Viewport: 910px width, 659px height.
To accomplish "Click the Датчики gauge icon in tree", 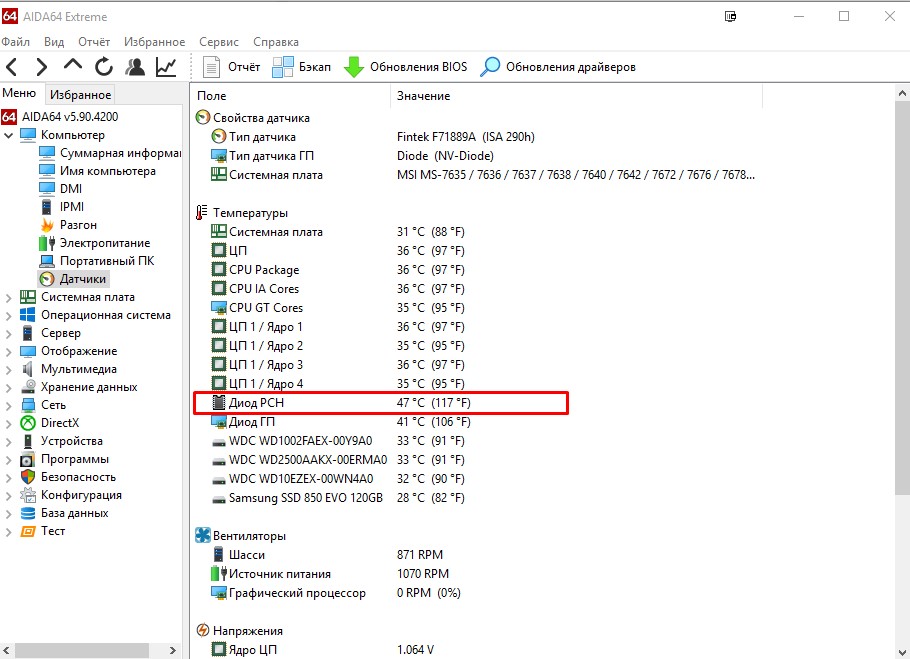I will click(47, 279).
